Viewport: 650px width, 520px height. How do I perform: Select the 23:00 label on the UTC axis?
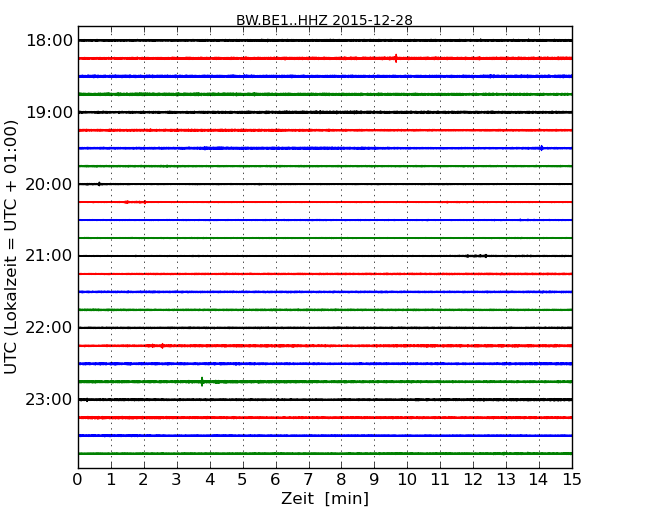49,399
